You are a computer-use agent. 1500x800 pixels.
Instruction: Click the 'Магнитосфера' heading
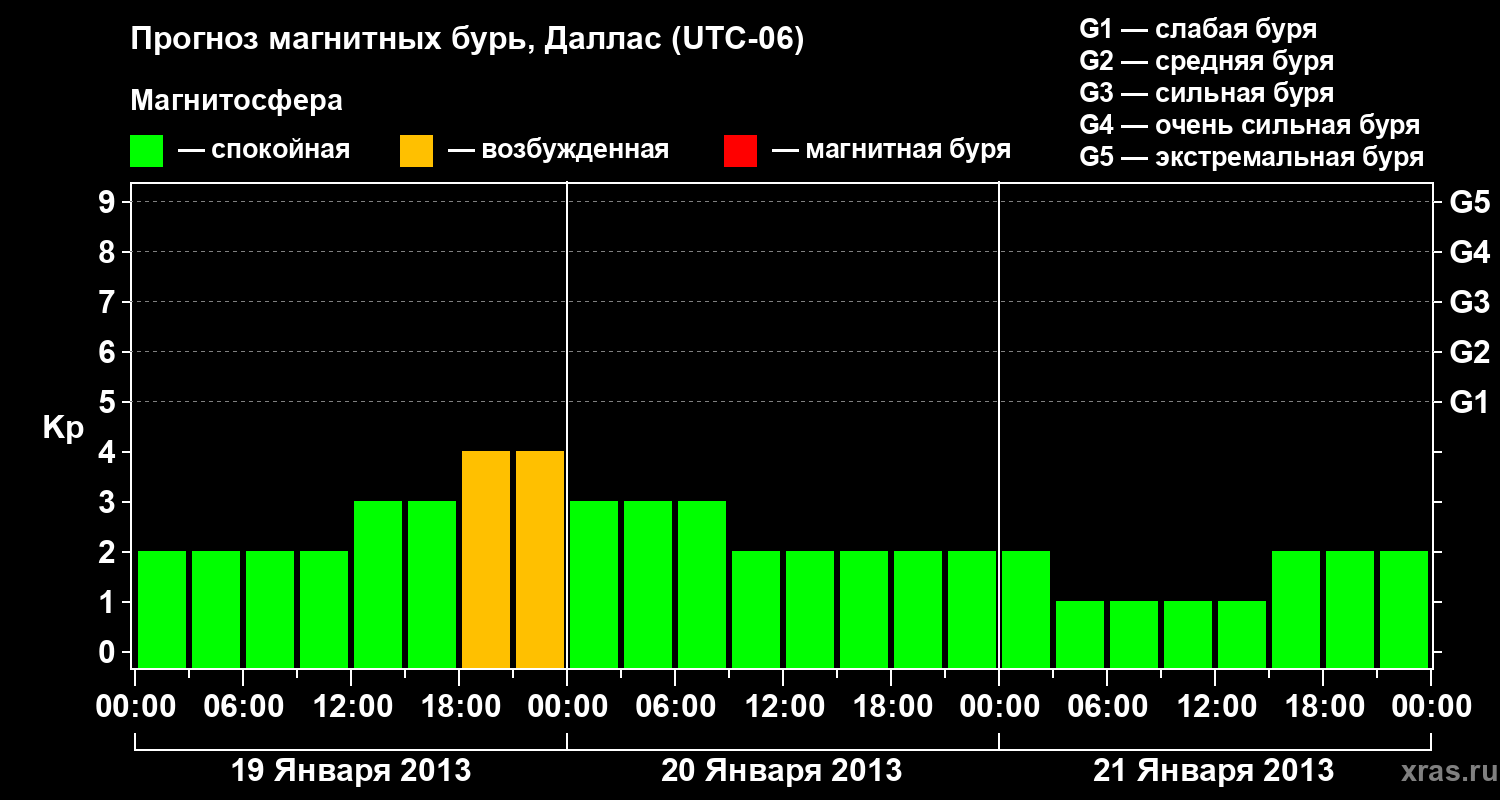point(236,101)
